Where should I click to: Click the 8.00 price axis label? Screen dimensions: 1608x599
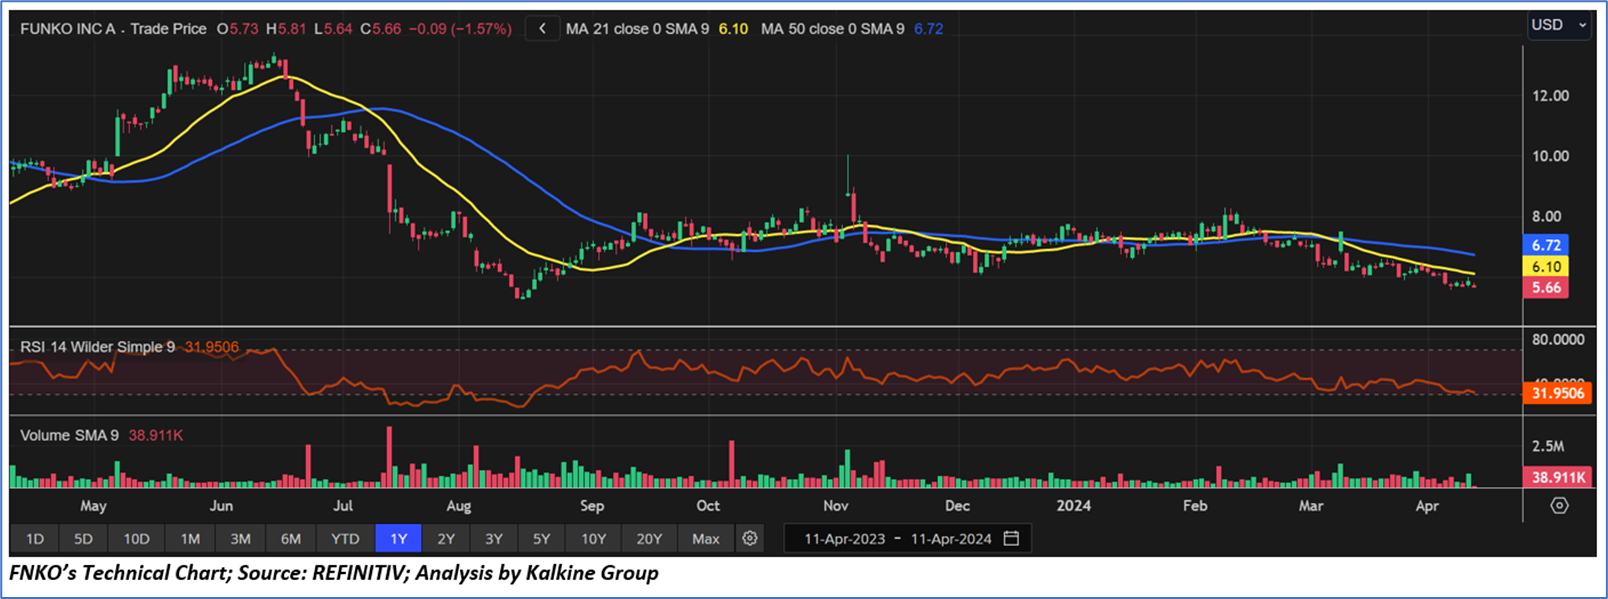click(x=1547, y=216)
